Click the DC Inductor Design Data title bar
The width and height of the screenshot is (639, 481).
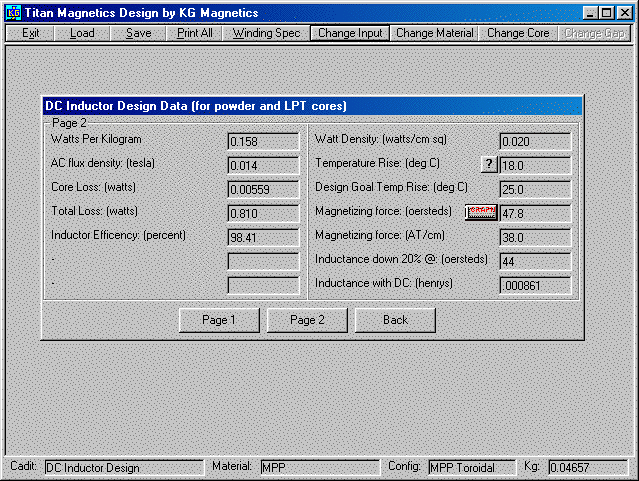[312, 106]
